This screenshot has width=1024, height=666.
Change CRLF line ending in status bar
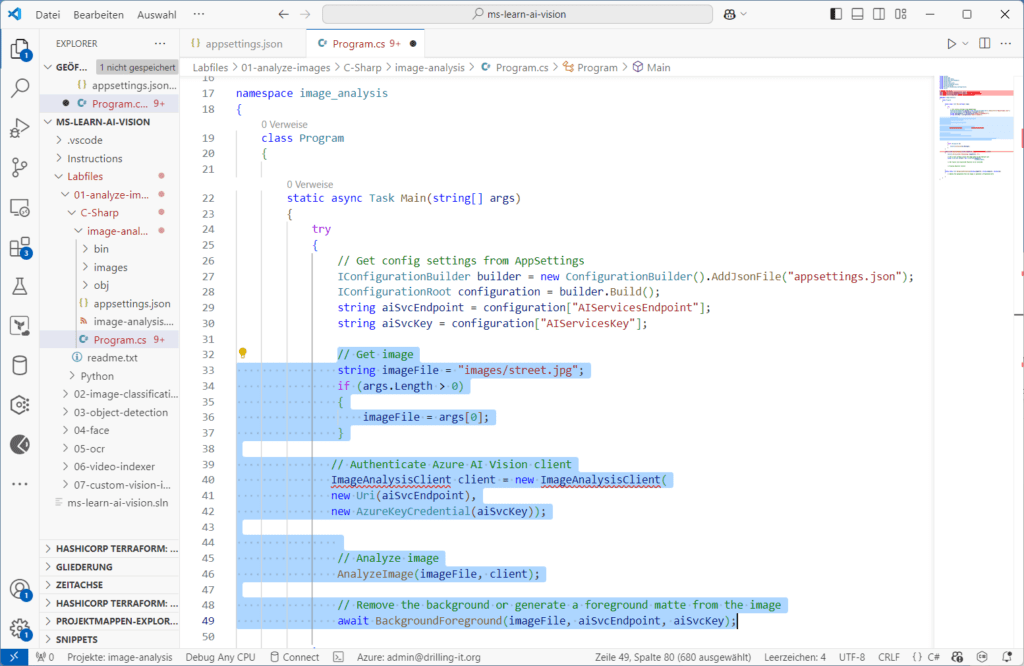coord(889,657)
